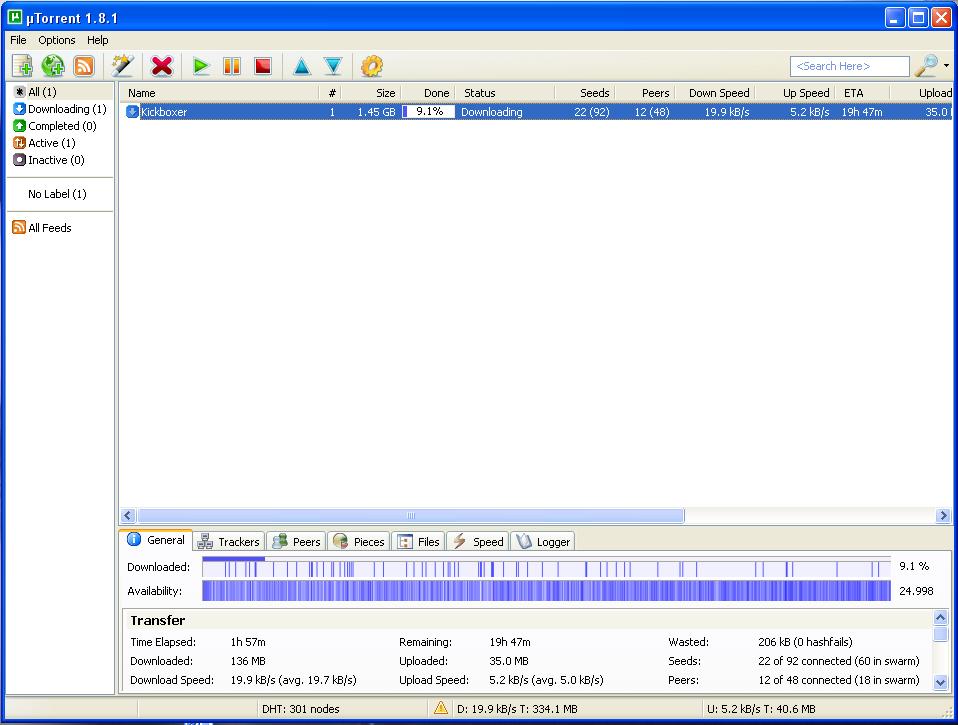Click in the Search Here input field

click(849, 66)
